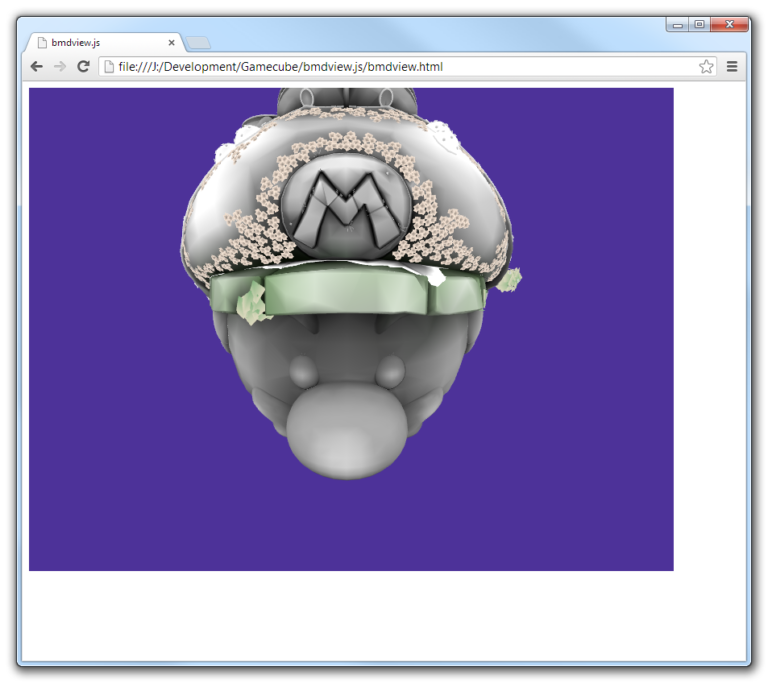Click the green hat brim on the model
Screen dimensions: 768x683
350,297
